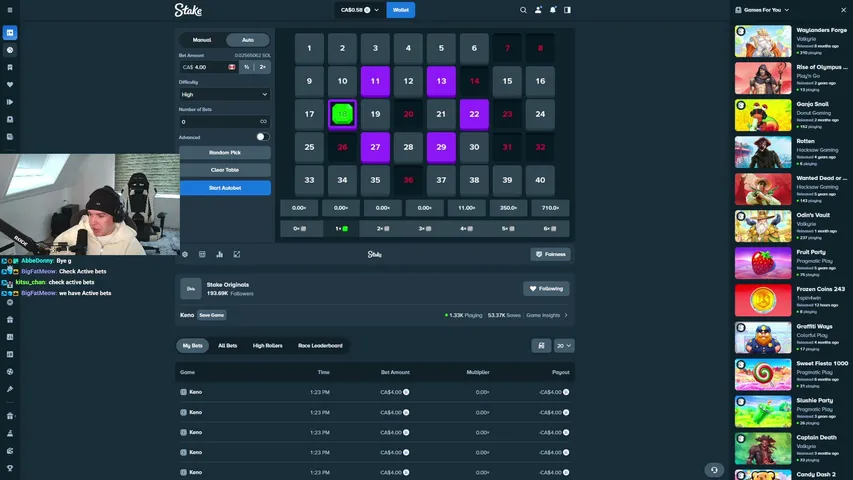Image resolution: width=853 pixels, height=480 pixels.
Task: Open the live support headset icon
Action: (714, 470)
